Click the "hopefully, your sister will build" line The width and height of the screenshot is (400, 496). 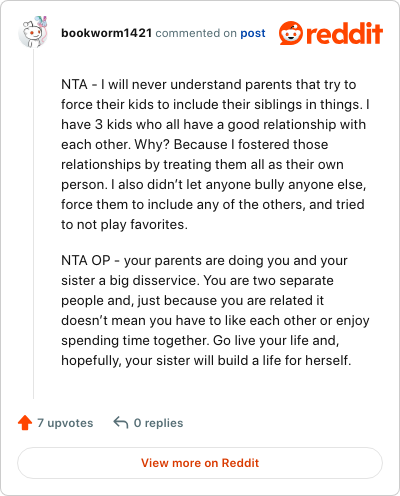(206, 360)
